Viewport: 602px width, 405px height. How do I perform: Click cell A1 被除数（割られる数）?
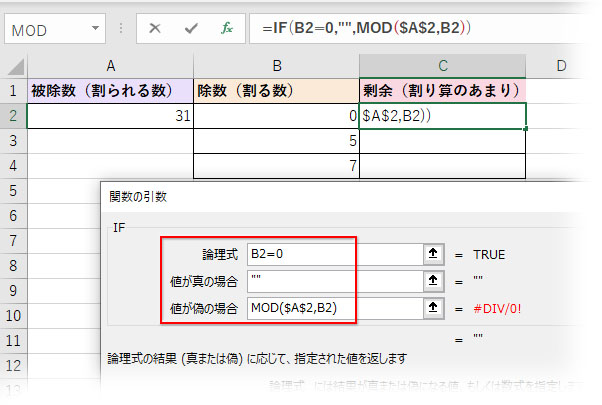(x=111, y=91)
